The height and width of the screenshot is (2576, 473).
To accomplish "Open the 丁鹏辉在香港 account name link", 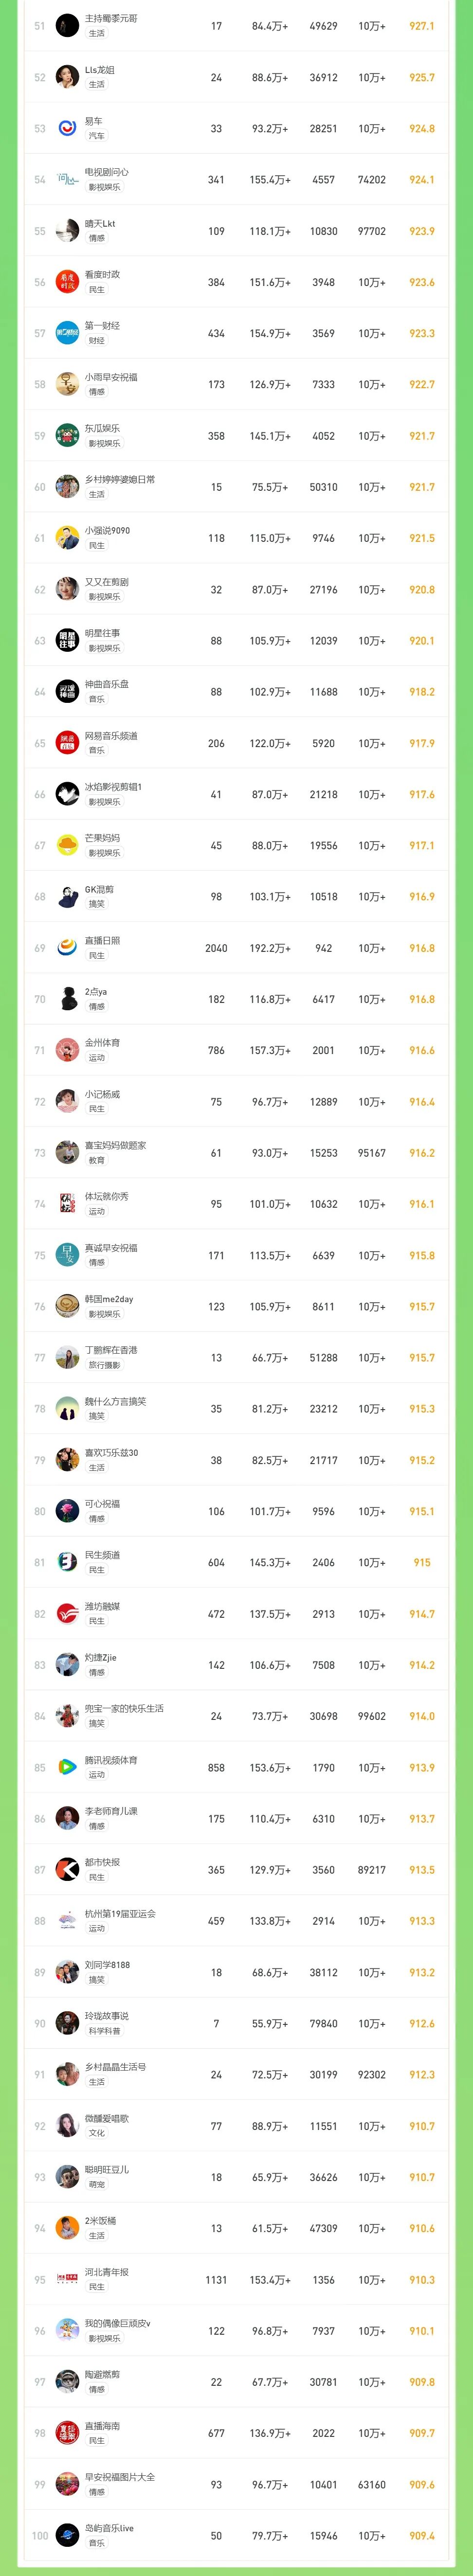I will point(111,1350).
